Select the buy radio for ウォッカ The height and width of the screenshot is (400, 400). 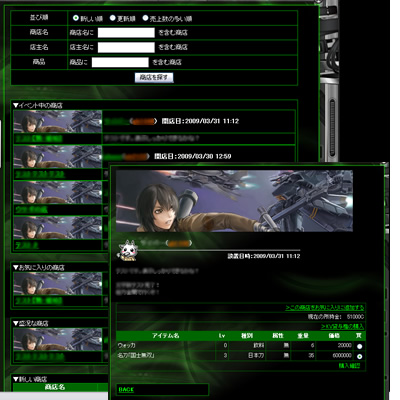[x=360, y=346]
